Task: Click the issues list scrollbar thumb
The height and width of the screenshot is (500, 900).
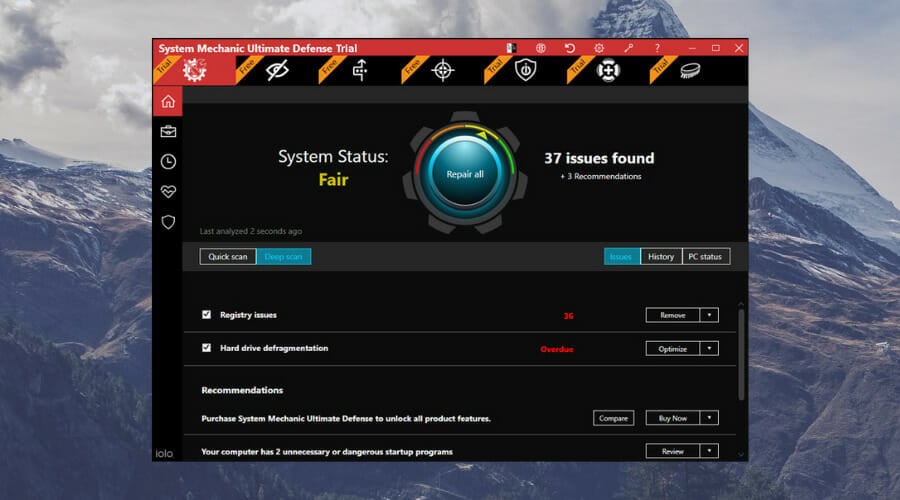Action: [741, 354]
